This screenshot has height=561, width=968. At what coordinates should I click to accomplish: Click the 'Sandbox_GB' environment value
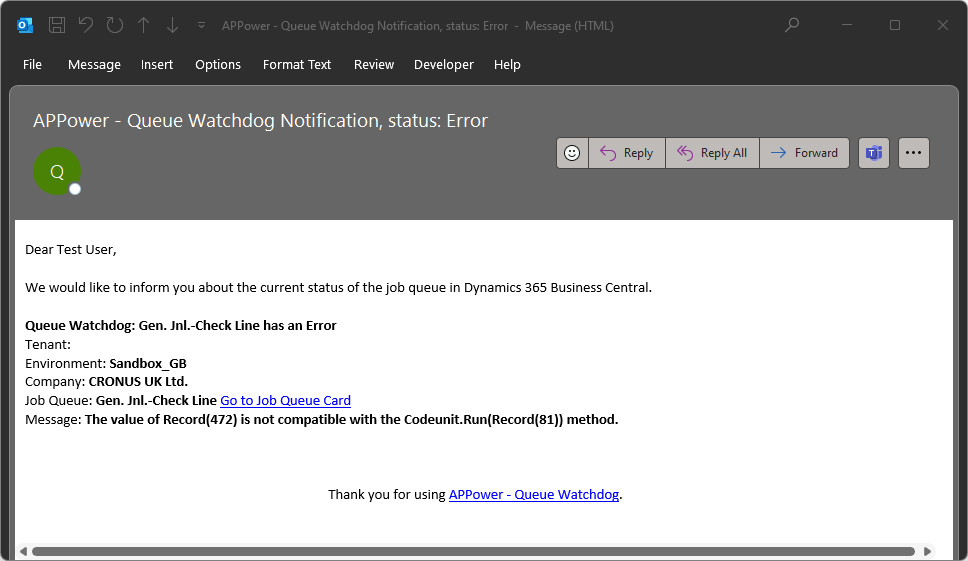click(x=148, y=364)
